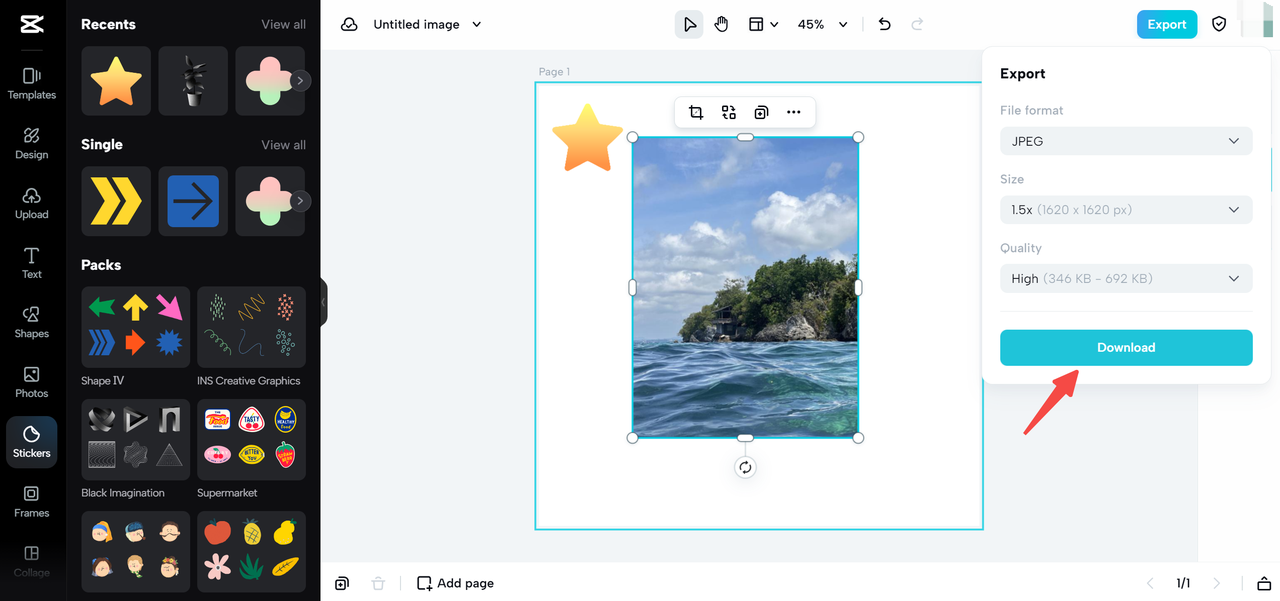1280x601 pixels.
Task: Open the layers panel icon at bottom right
Action: [1264, 583]
